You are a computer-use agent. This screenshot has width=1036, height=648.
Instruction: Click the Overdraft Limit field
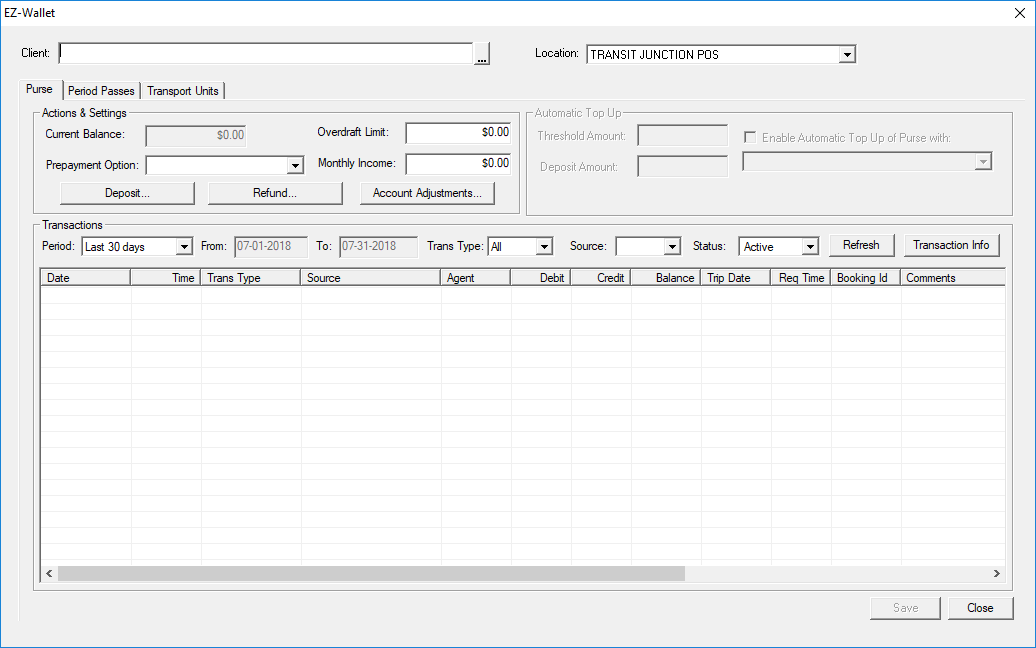(457, 132)
